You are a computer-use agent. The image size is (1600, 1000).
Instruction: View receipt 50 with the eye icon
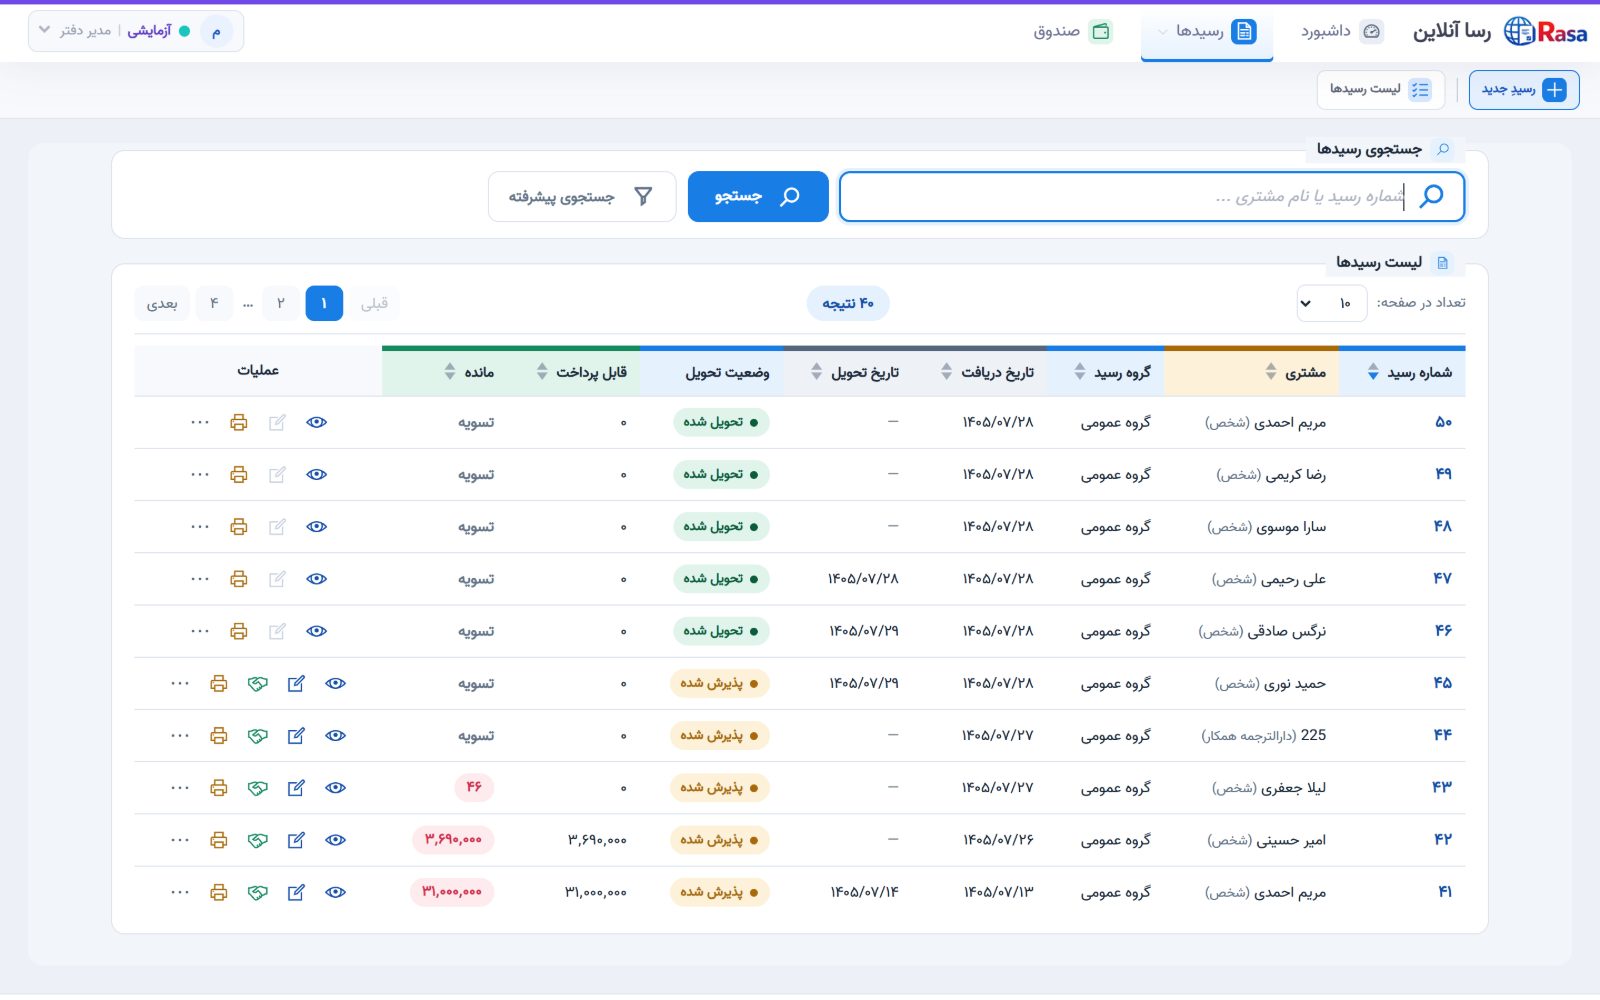[x=317, y=422]
